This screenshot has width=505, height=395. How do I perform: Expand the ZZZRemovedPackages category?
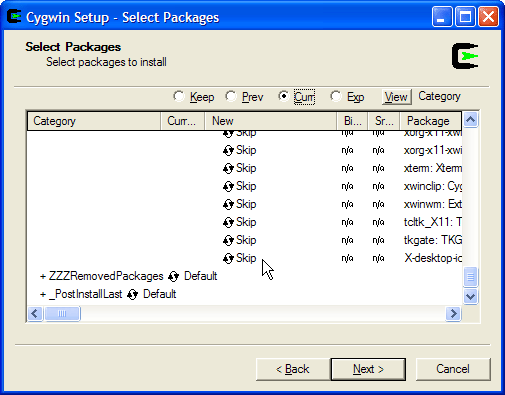(x=43, y=277)
